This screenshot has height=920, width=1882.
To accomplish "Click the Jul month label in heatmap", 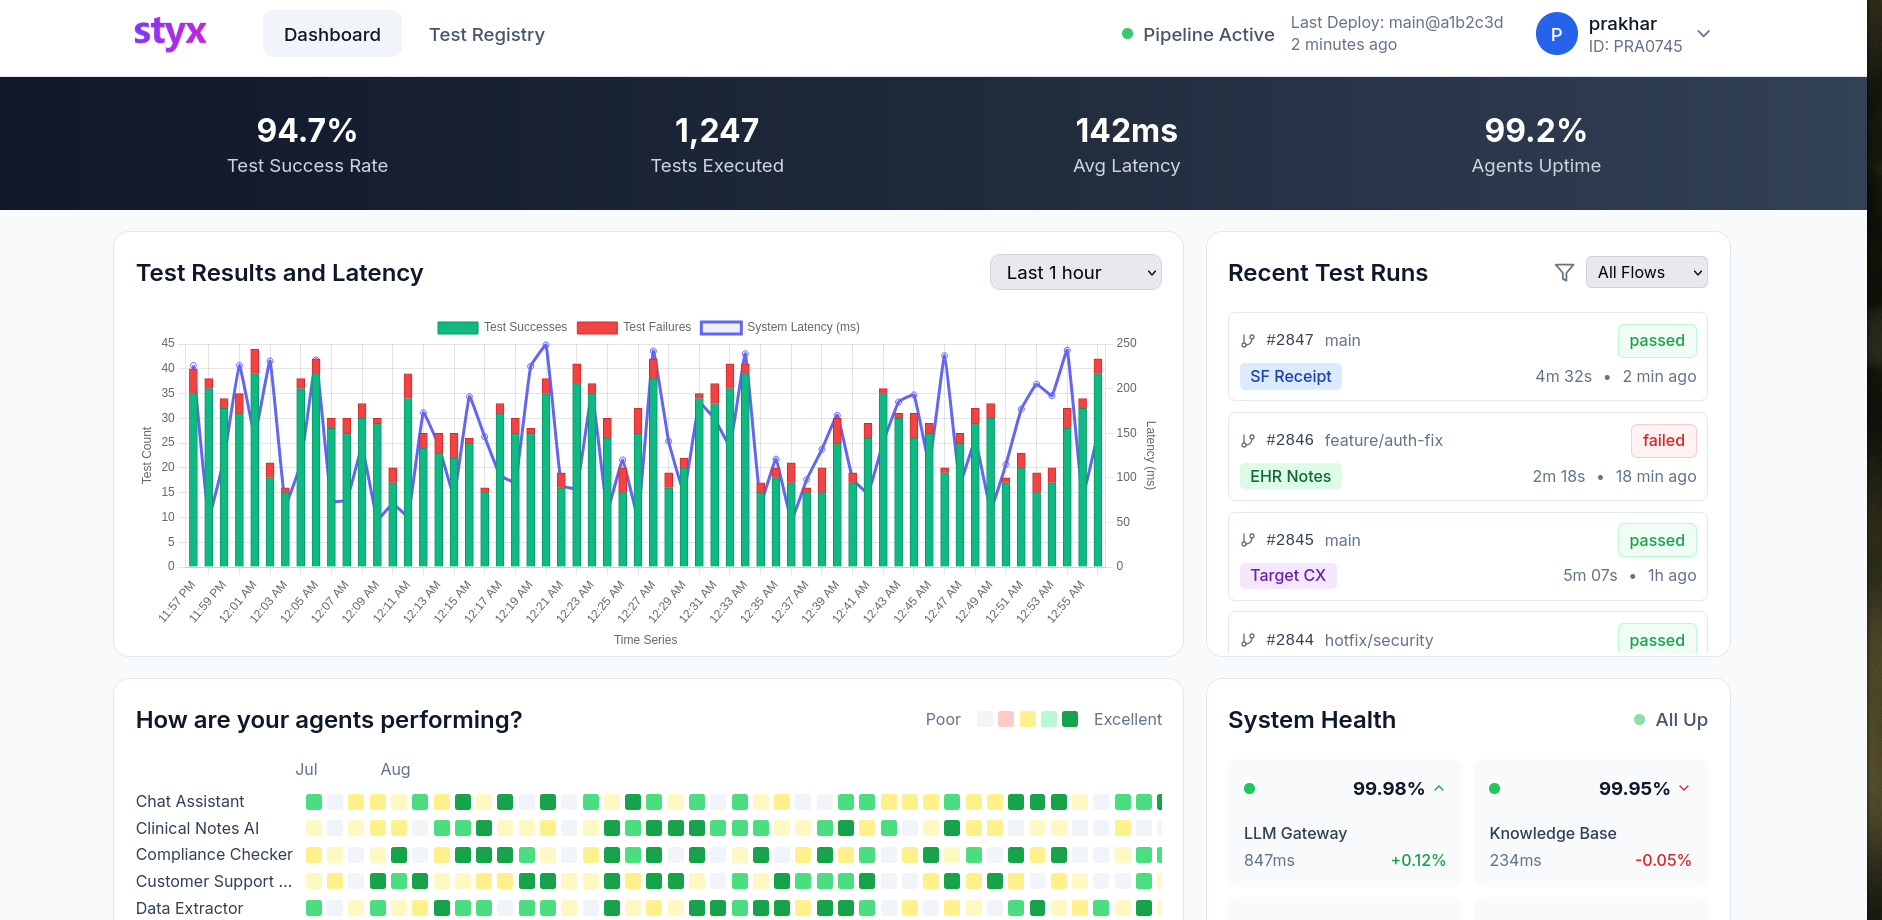I will pyautogui.click(x=306, y=769).
